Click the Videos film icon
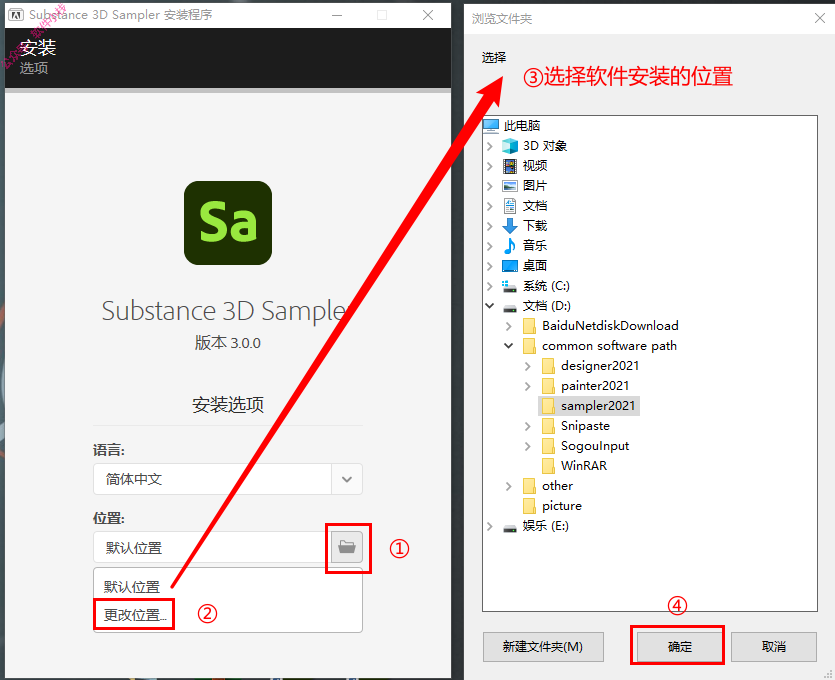This screenshot has height=680, width=835. (510, 166)
